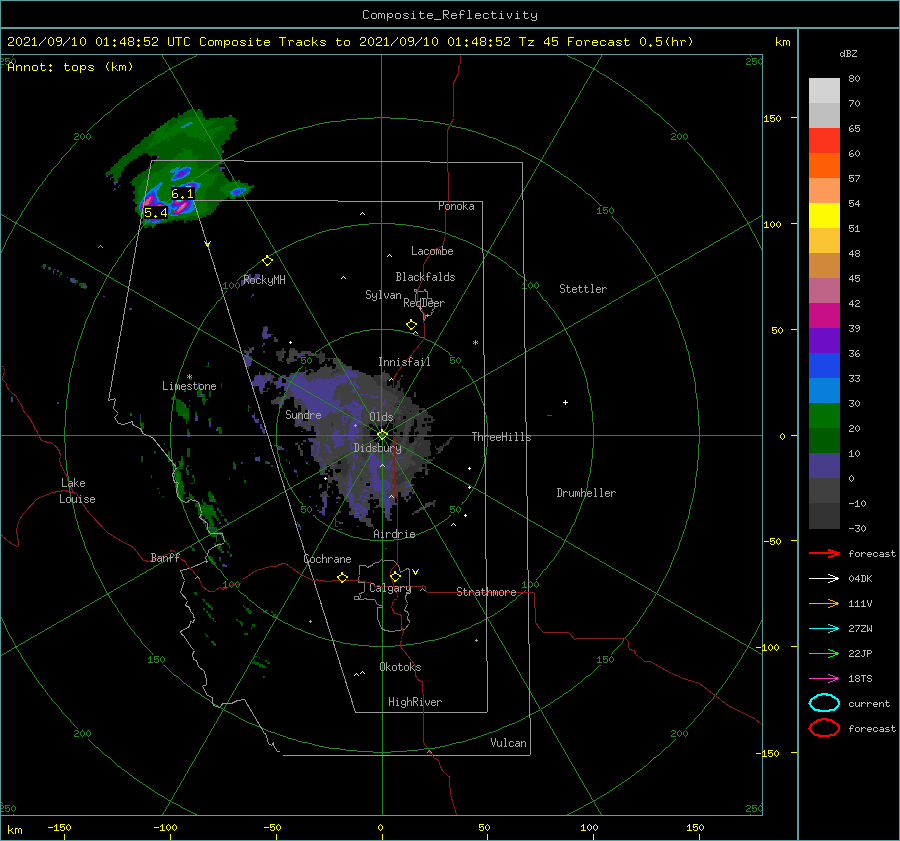Click the Airdrie town label
This screenshot has width=900, height=841.
coord(394,534)
